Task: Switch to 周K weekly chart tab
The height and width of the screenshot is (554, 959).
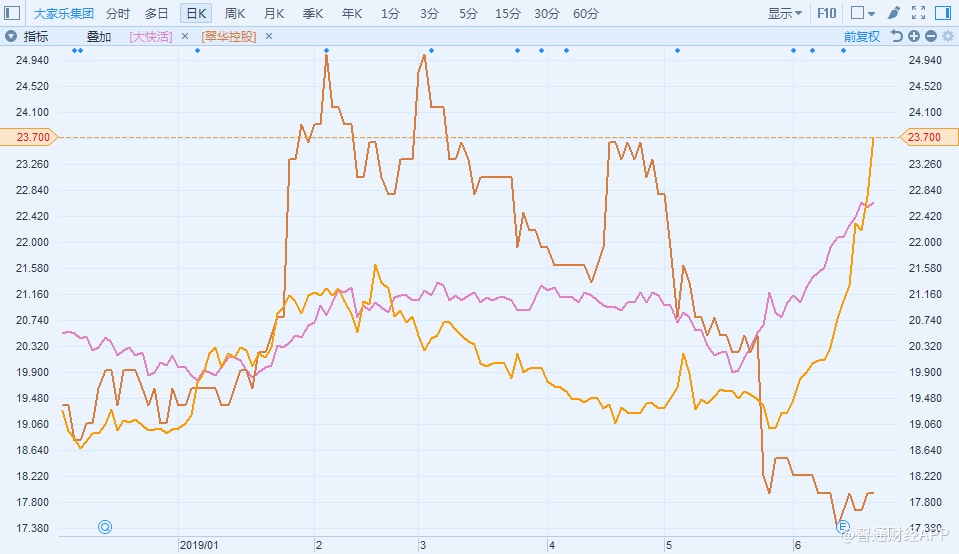Action: coord(235,13)
